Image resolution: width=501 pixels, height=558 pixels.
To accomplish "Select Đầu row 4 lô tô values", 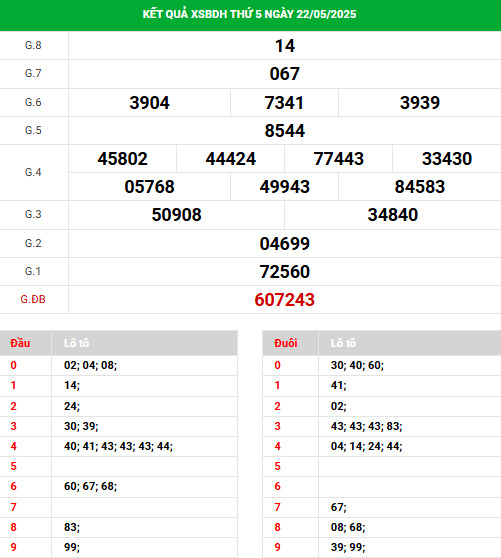I will pyautogui.click(x=118, y=446).
